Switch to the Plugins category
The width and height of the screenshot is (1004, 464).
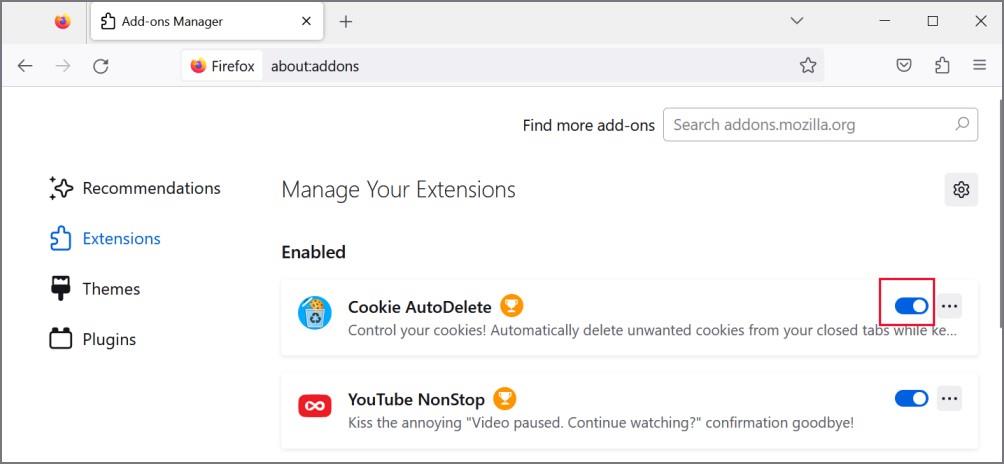coord(93,339)
